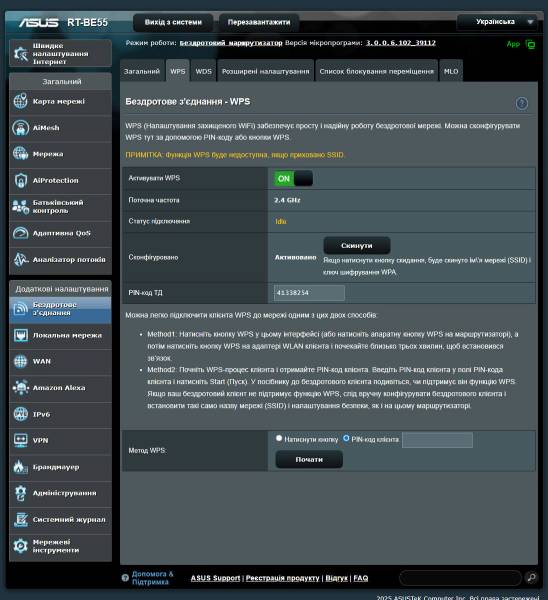Open the Системний журнал menu label
Image resolution: width=548 pixels, height=600 pixels.
click(x=69, y=520)
